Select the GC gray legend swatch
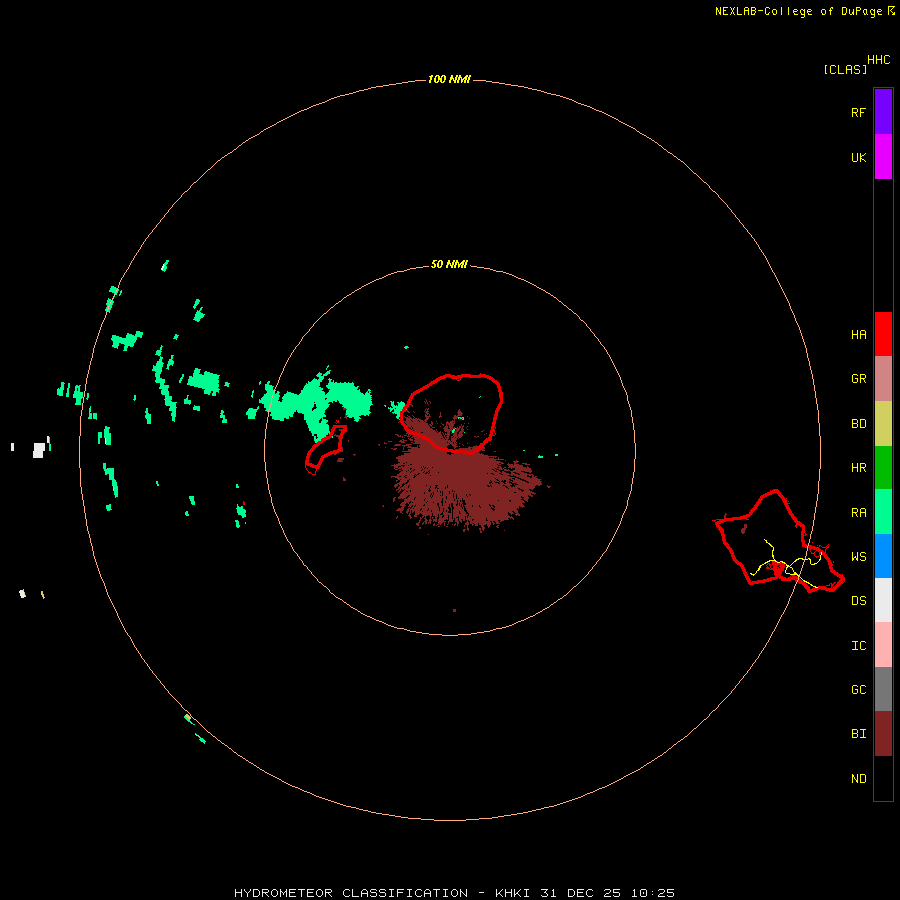The image size is (900, 900). pyautogui.click(x=883, y=689)
